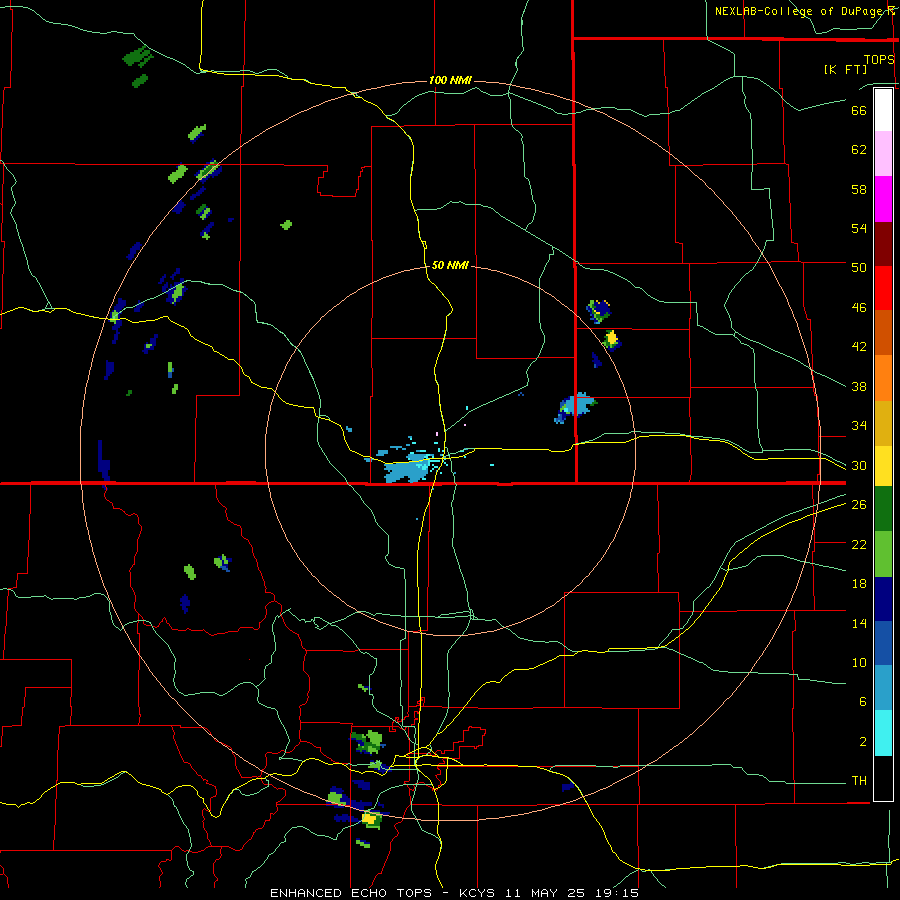900x900 pixels.
Task: Click the 22 legend value
Action: [859, 544]
